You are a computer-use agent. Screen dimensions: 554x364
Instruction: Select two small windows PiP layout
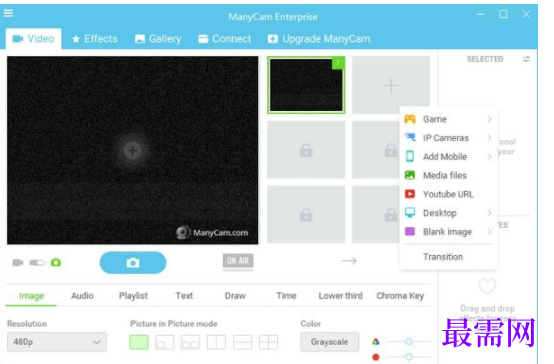pyautogui.click(x=190, y=342)
